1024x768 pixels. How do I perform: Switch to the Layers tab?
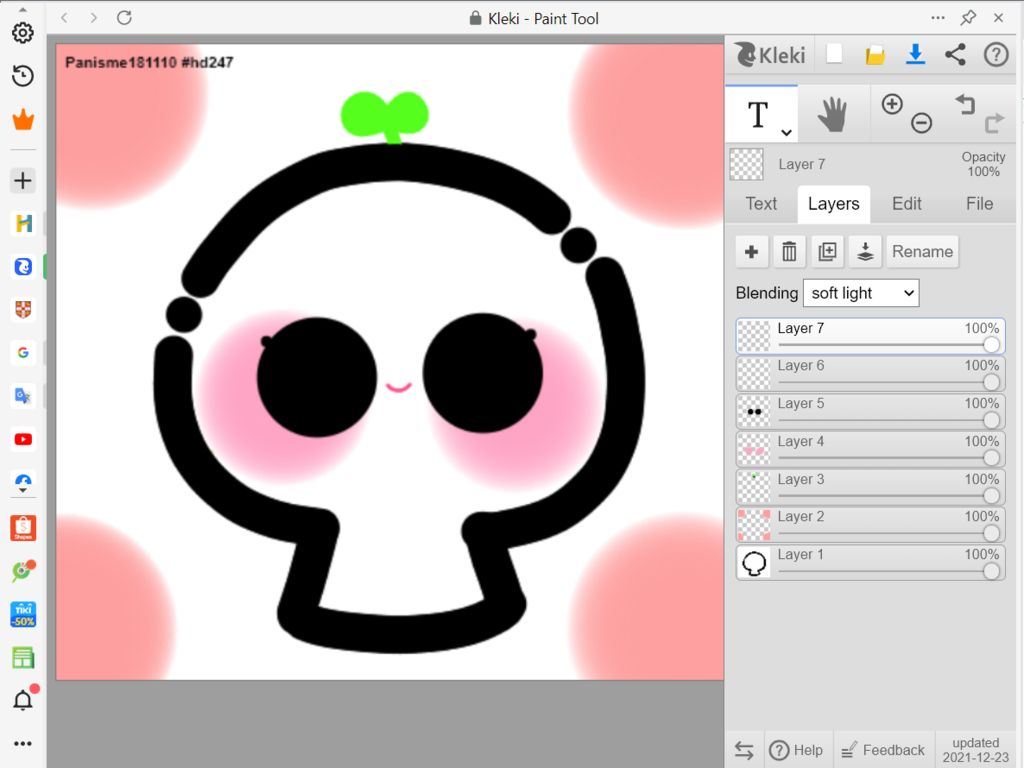833,204
